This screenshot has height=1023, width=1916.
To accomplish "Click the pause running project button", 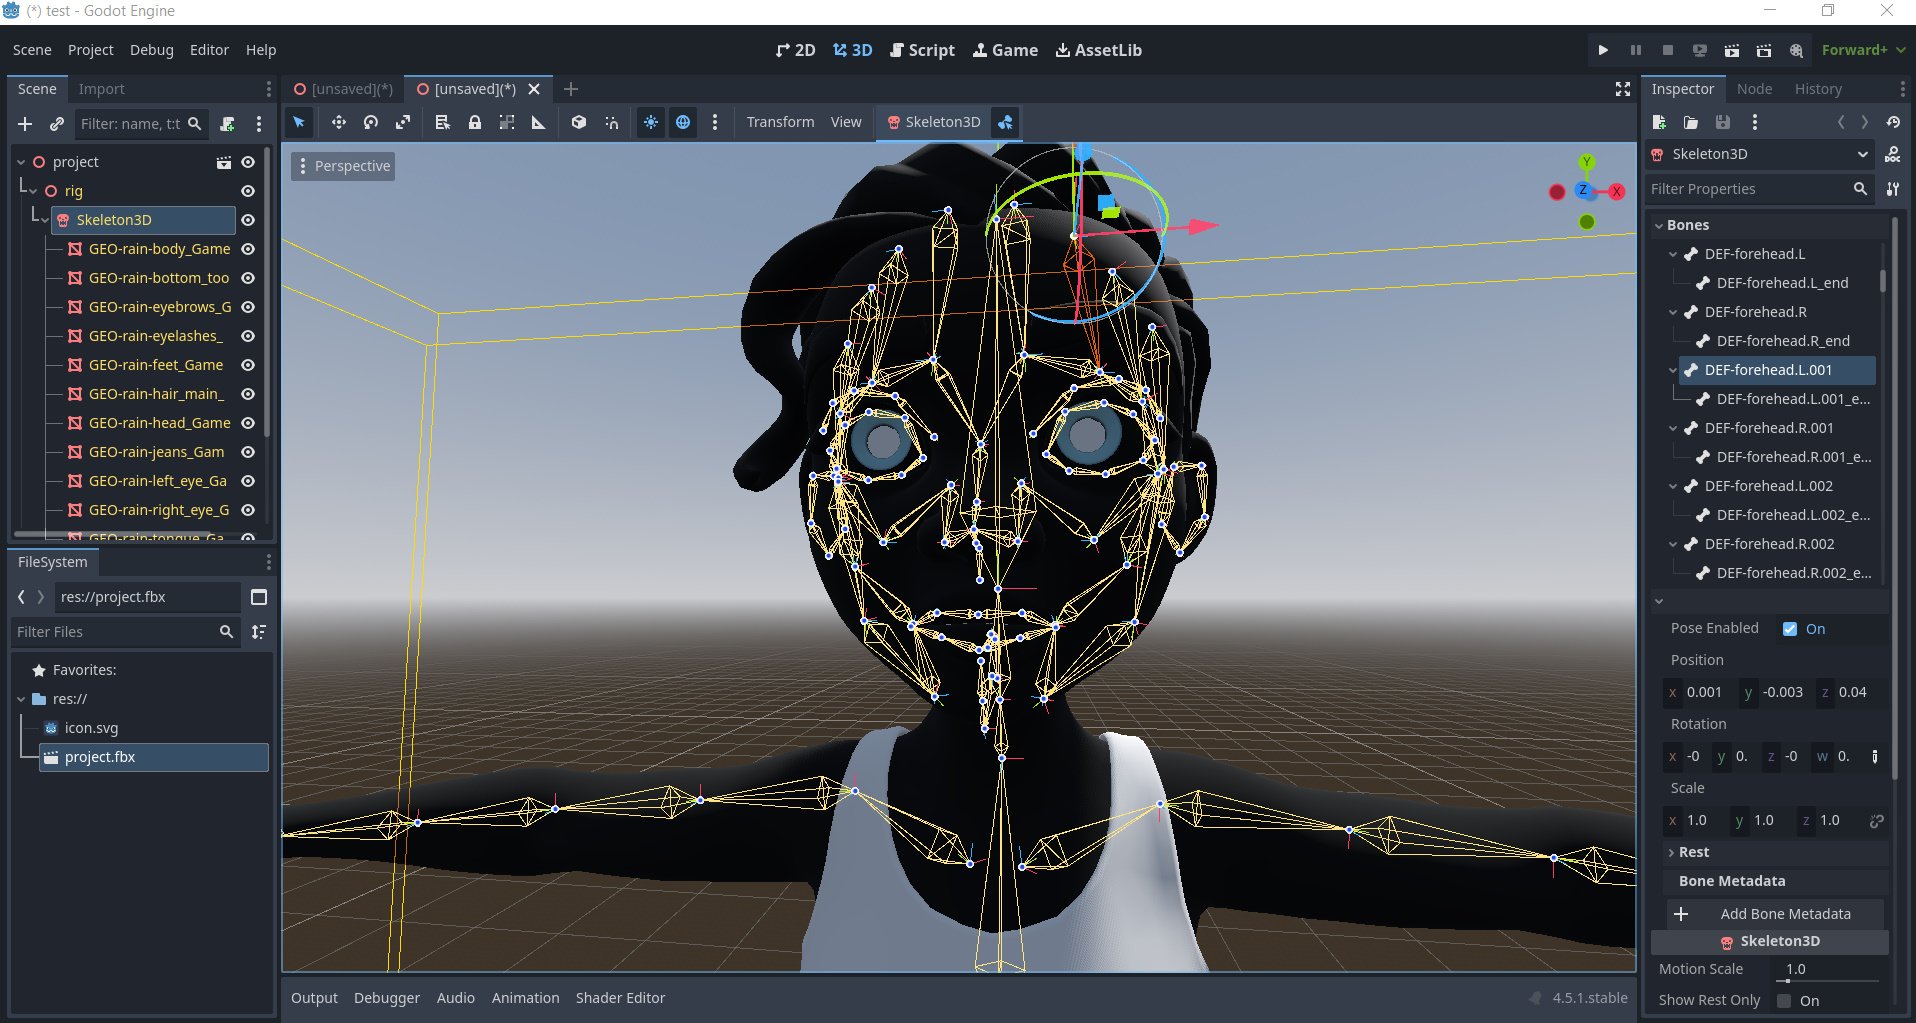I will click(x=1635, y=50).
